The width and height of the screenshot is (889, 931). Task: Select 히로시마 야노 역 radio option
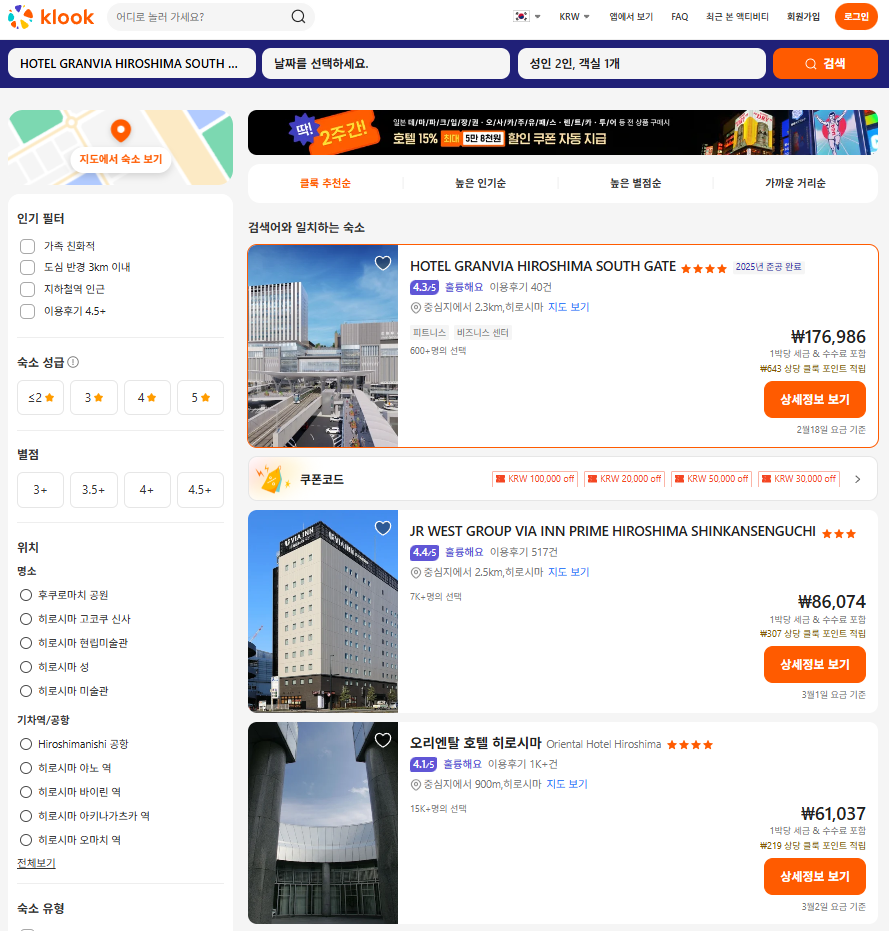pos(26,768)
